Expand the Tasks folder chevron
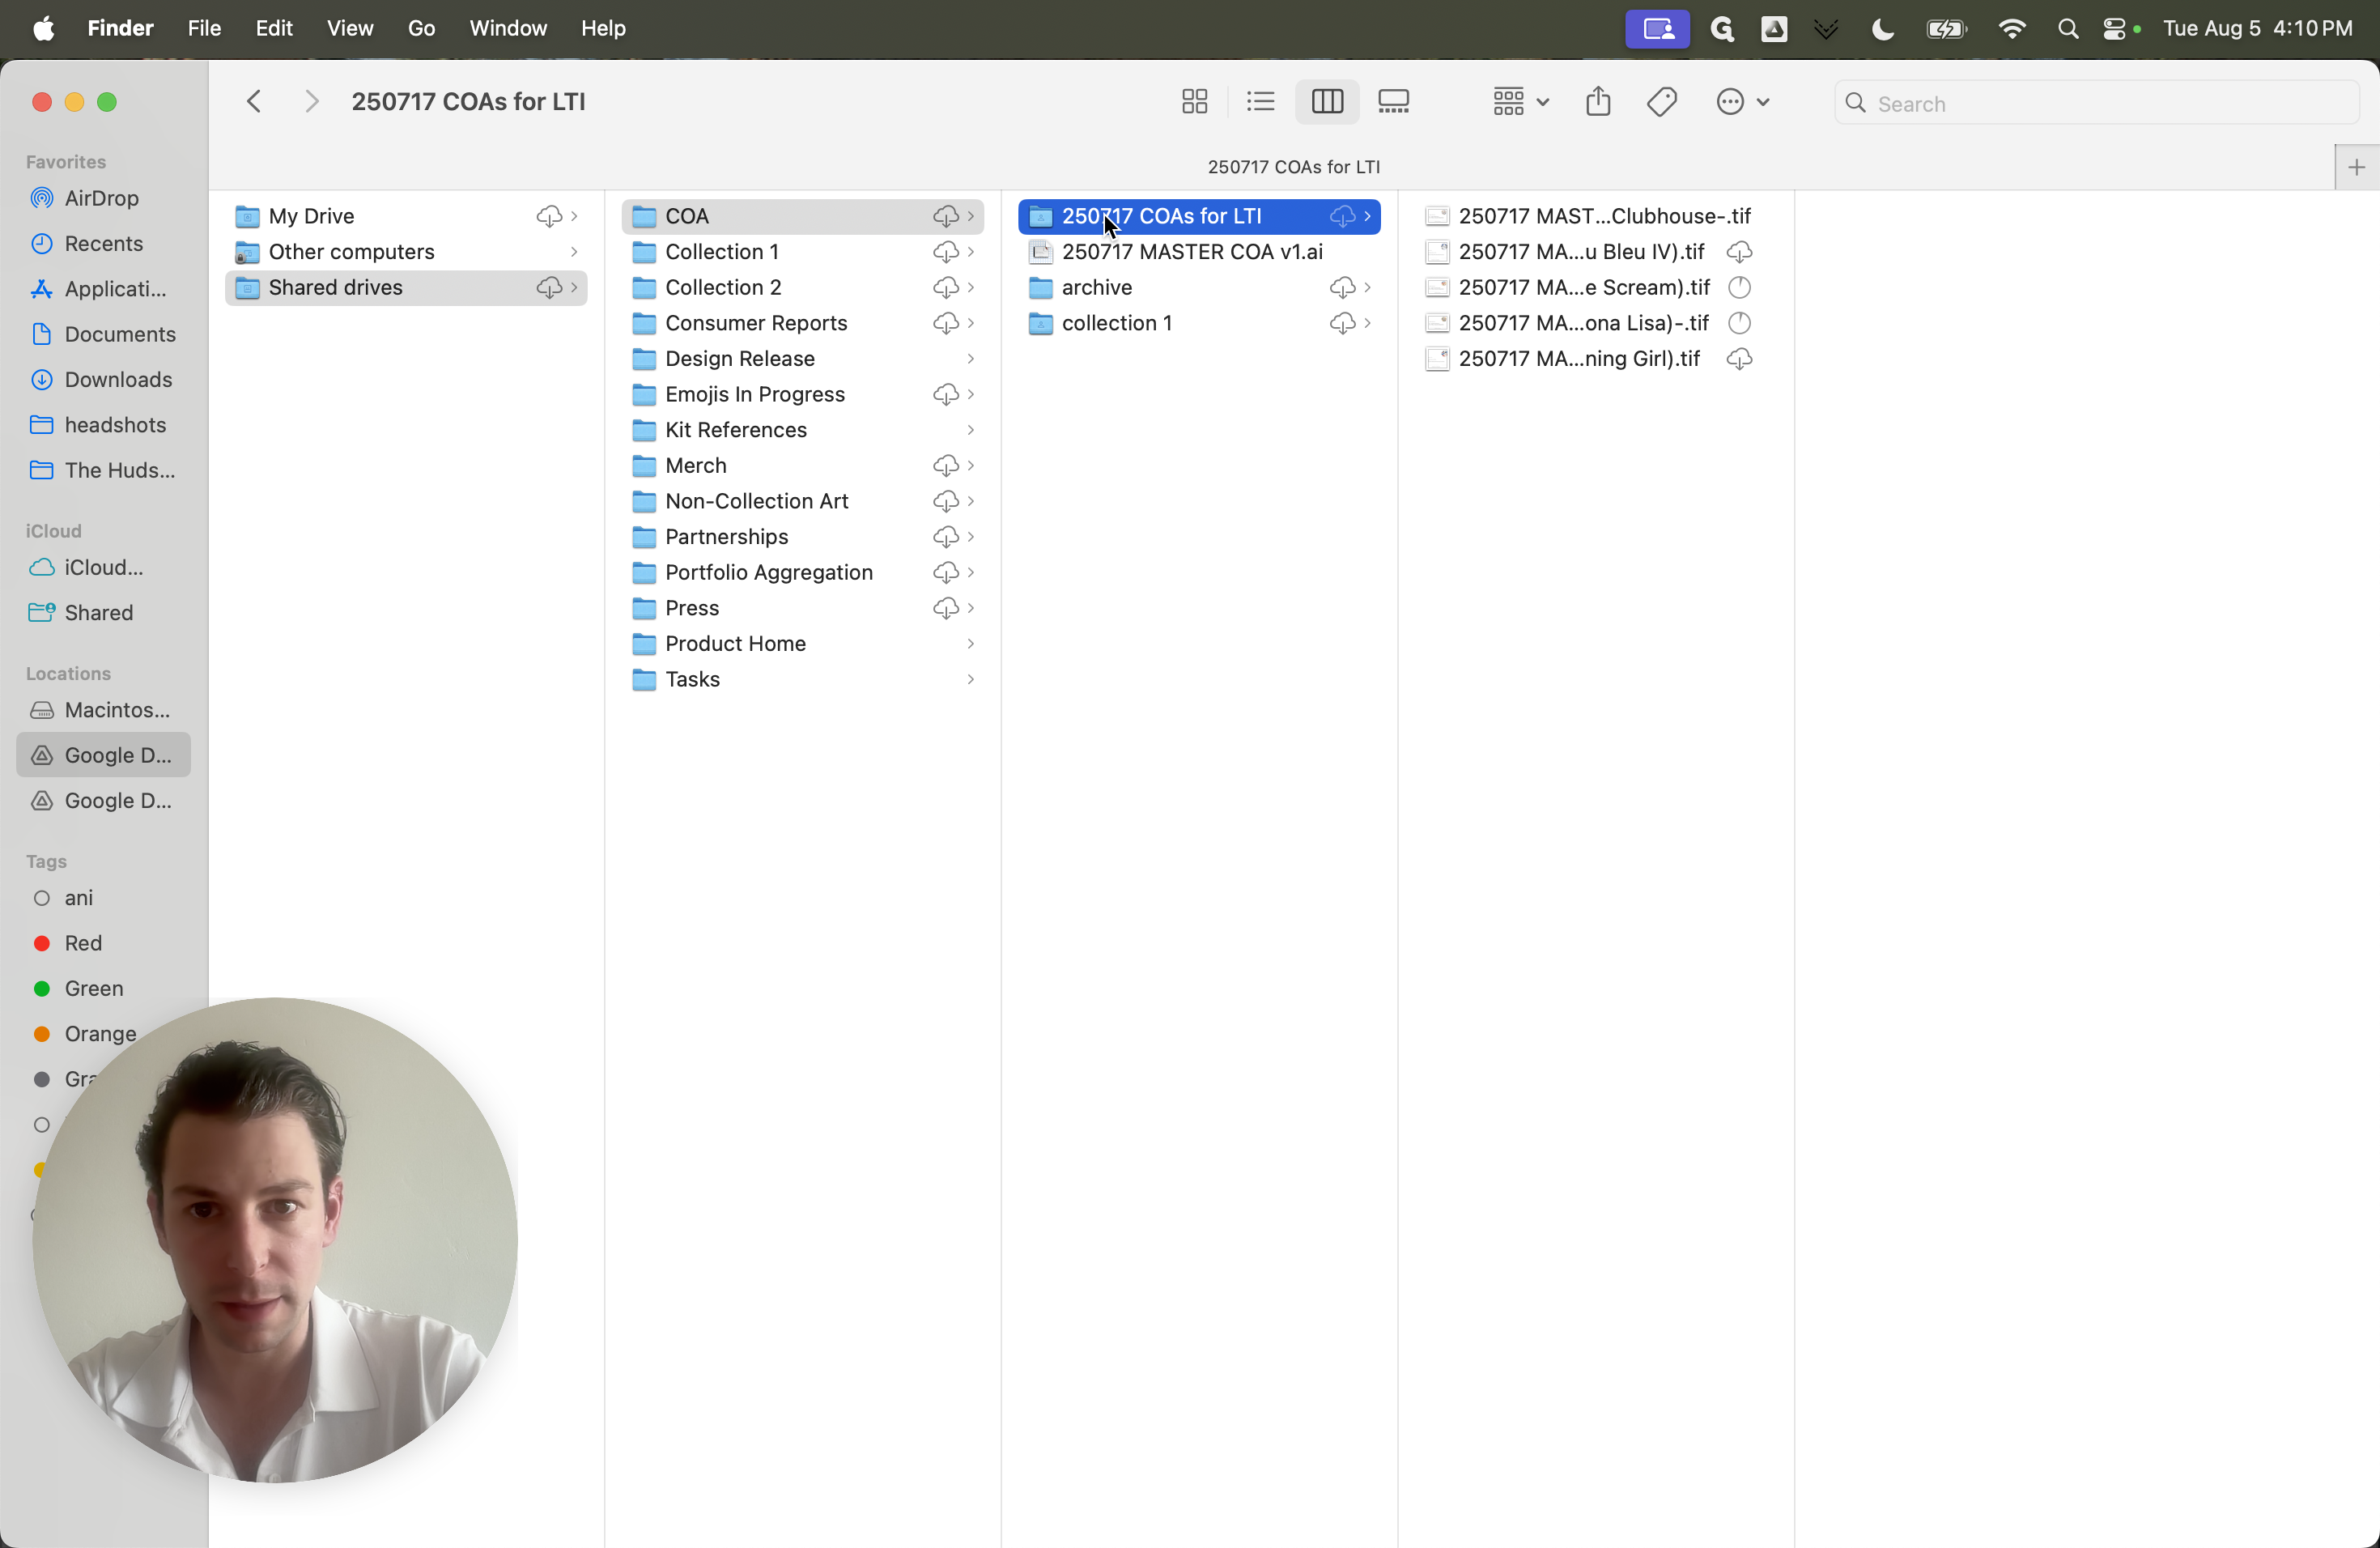 click(970, 679)
